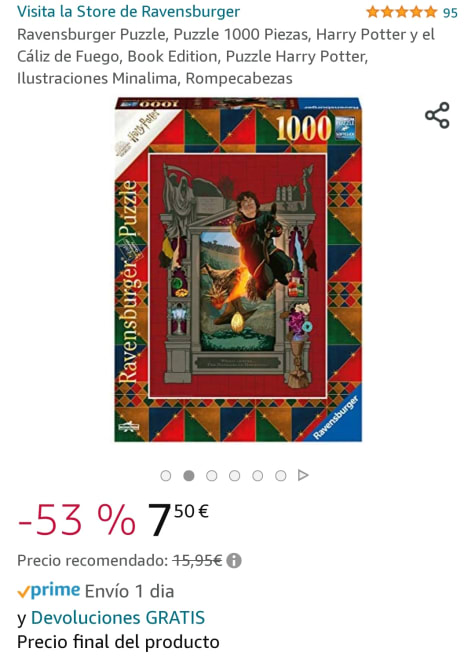Screen dimensions: 475x659
Task: Click the five-star rating icons
Action: pyautogui.click(x=402, y=12)
